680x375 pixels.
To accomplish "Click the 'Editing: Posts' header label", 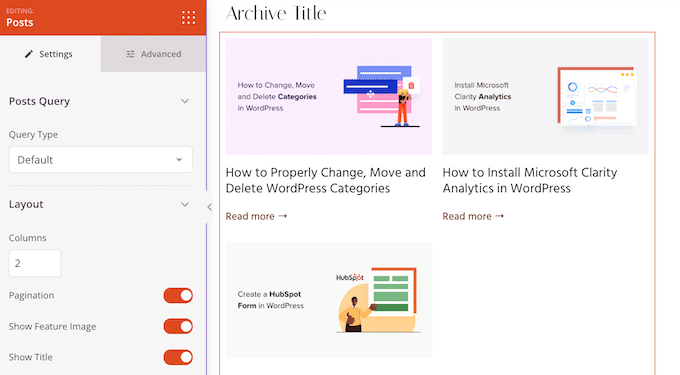I will [x=20, y=18].
